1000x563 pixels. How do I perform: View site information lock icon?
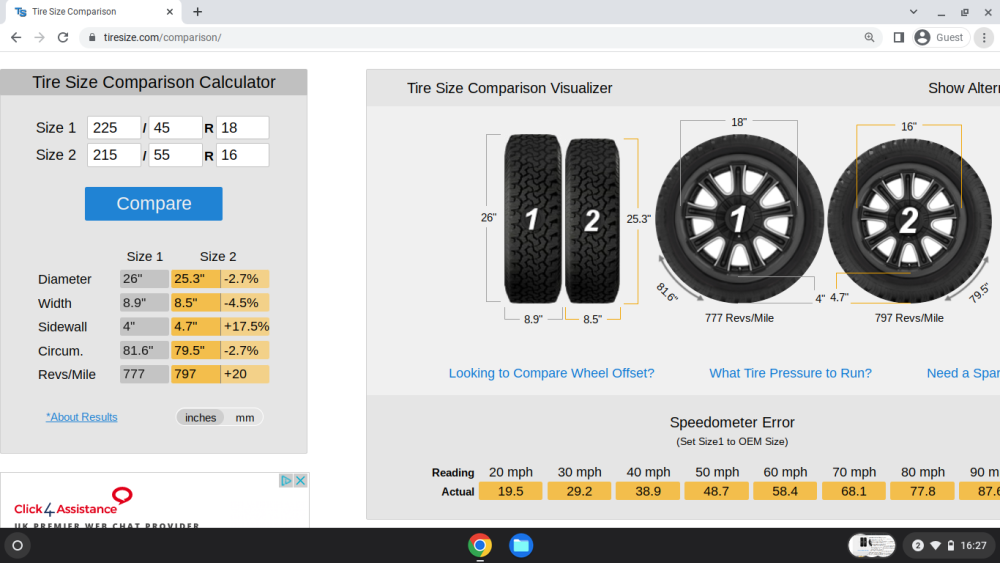(92, 38)
